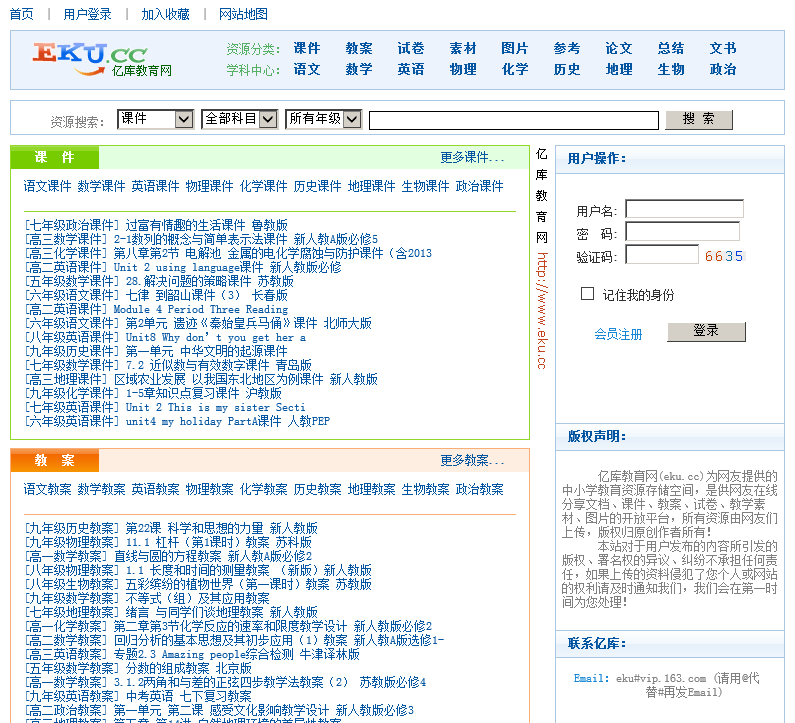
Task: Click the 登录 login button
Action: pos(706,332)
